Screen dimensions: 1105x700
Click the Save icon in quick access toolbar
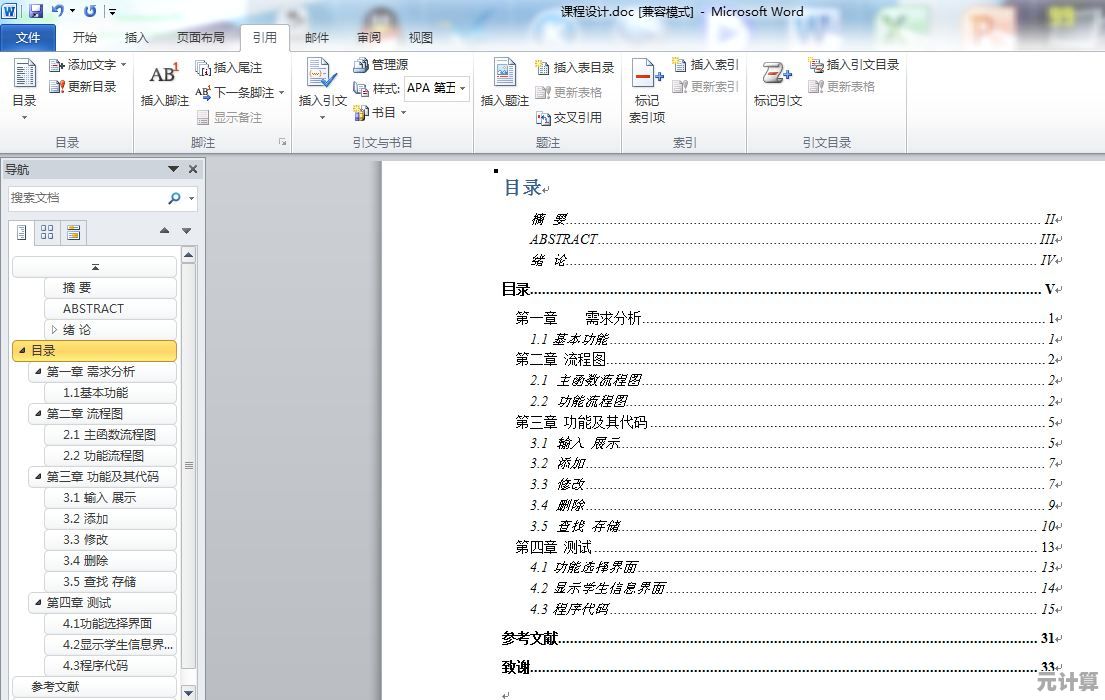click(x=36, y=11)
